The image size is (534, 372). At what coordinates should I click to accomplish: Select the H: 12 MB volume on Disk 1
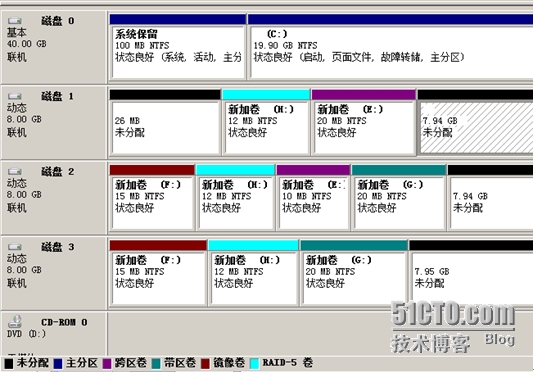[266, 122]
